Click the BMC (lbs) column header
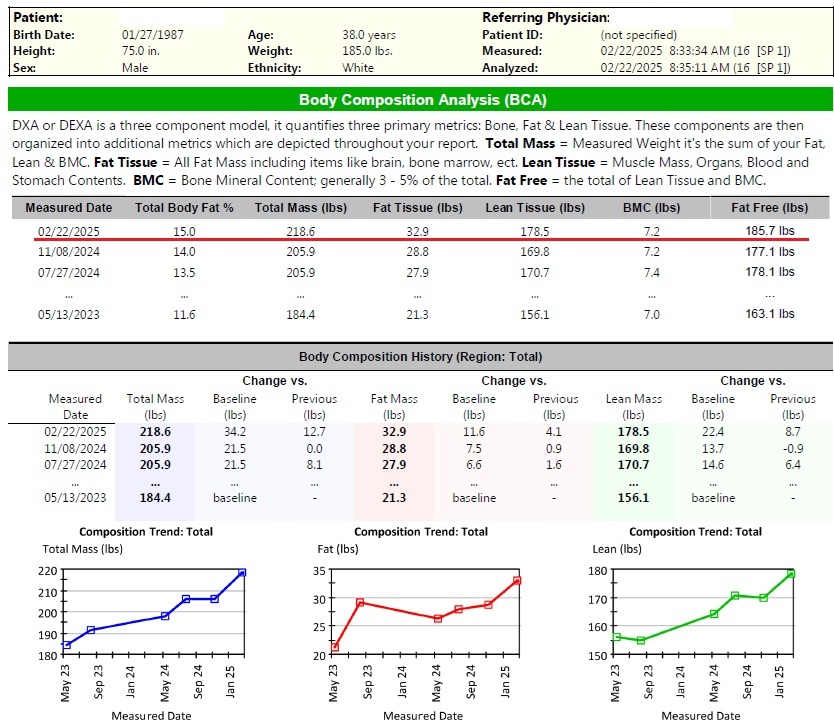The height and width of the screenshot is (728, 834). click(652, 207)
